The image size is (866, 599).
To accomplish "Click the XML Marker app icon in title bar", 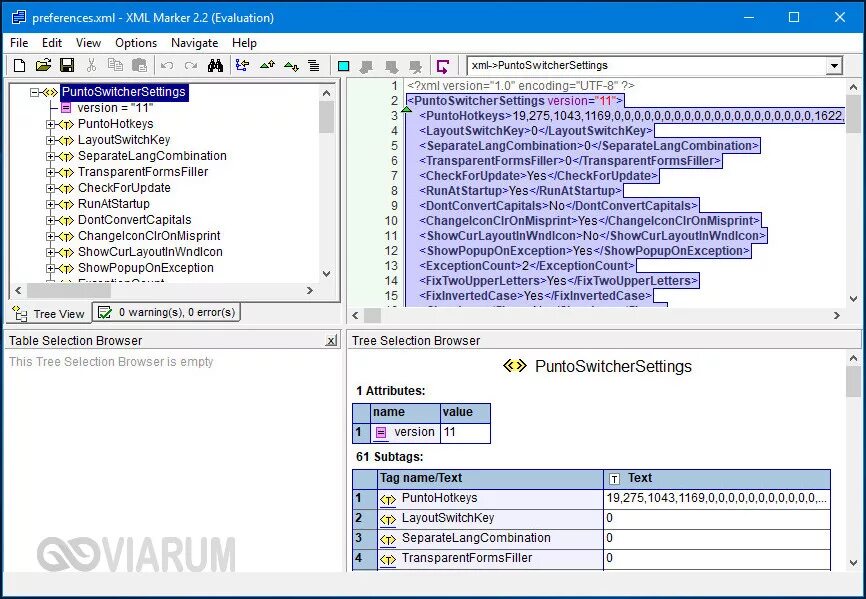I will click(19, 17).
